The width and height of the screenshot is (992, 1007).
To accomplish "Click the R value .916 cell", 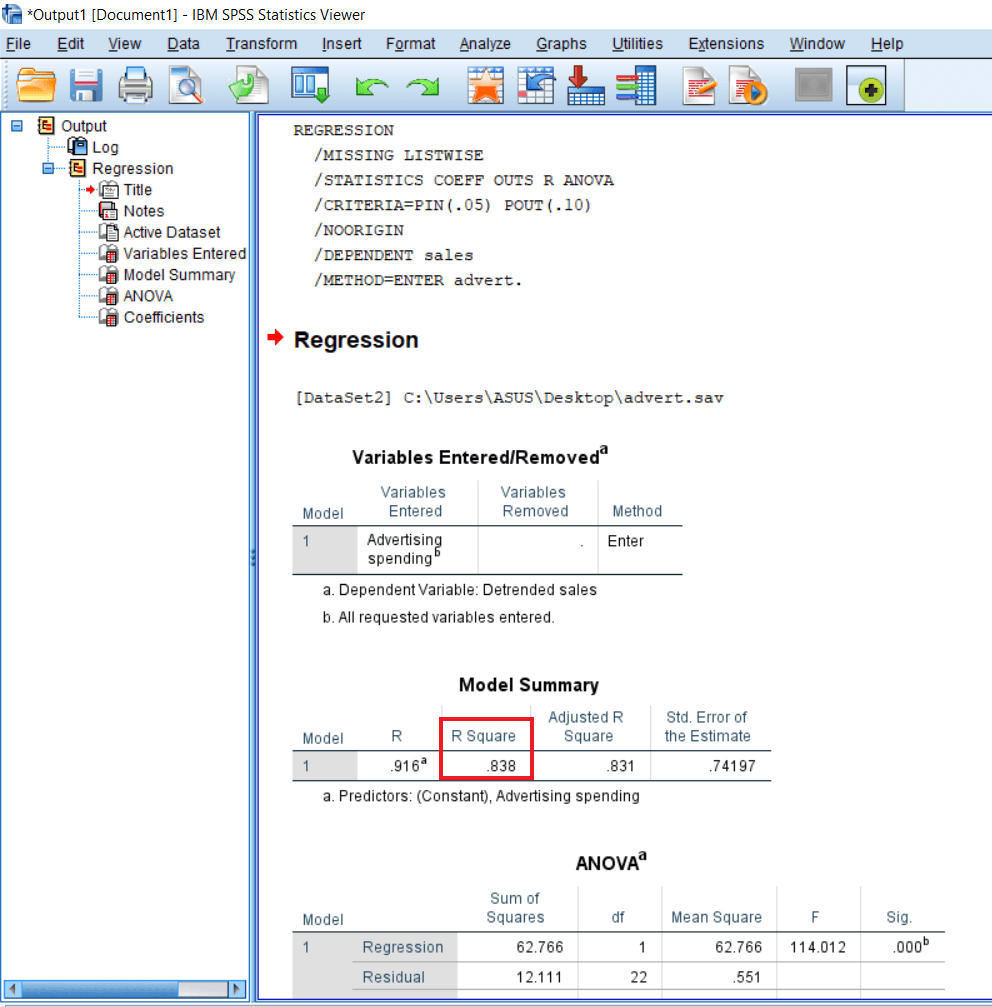I will point(408,766).
